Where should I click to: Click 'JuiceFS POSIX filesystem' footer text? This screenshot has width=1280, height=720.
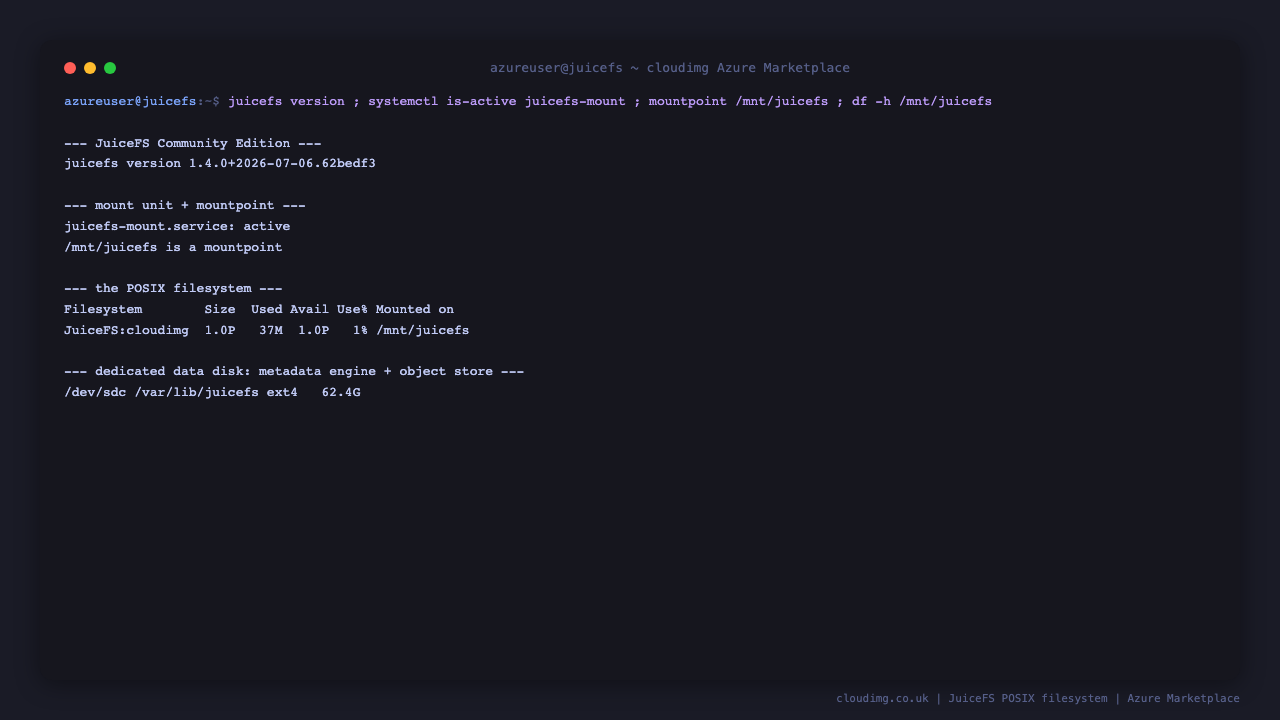pos(1028,698)
